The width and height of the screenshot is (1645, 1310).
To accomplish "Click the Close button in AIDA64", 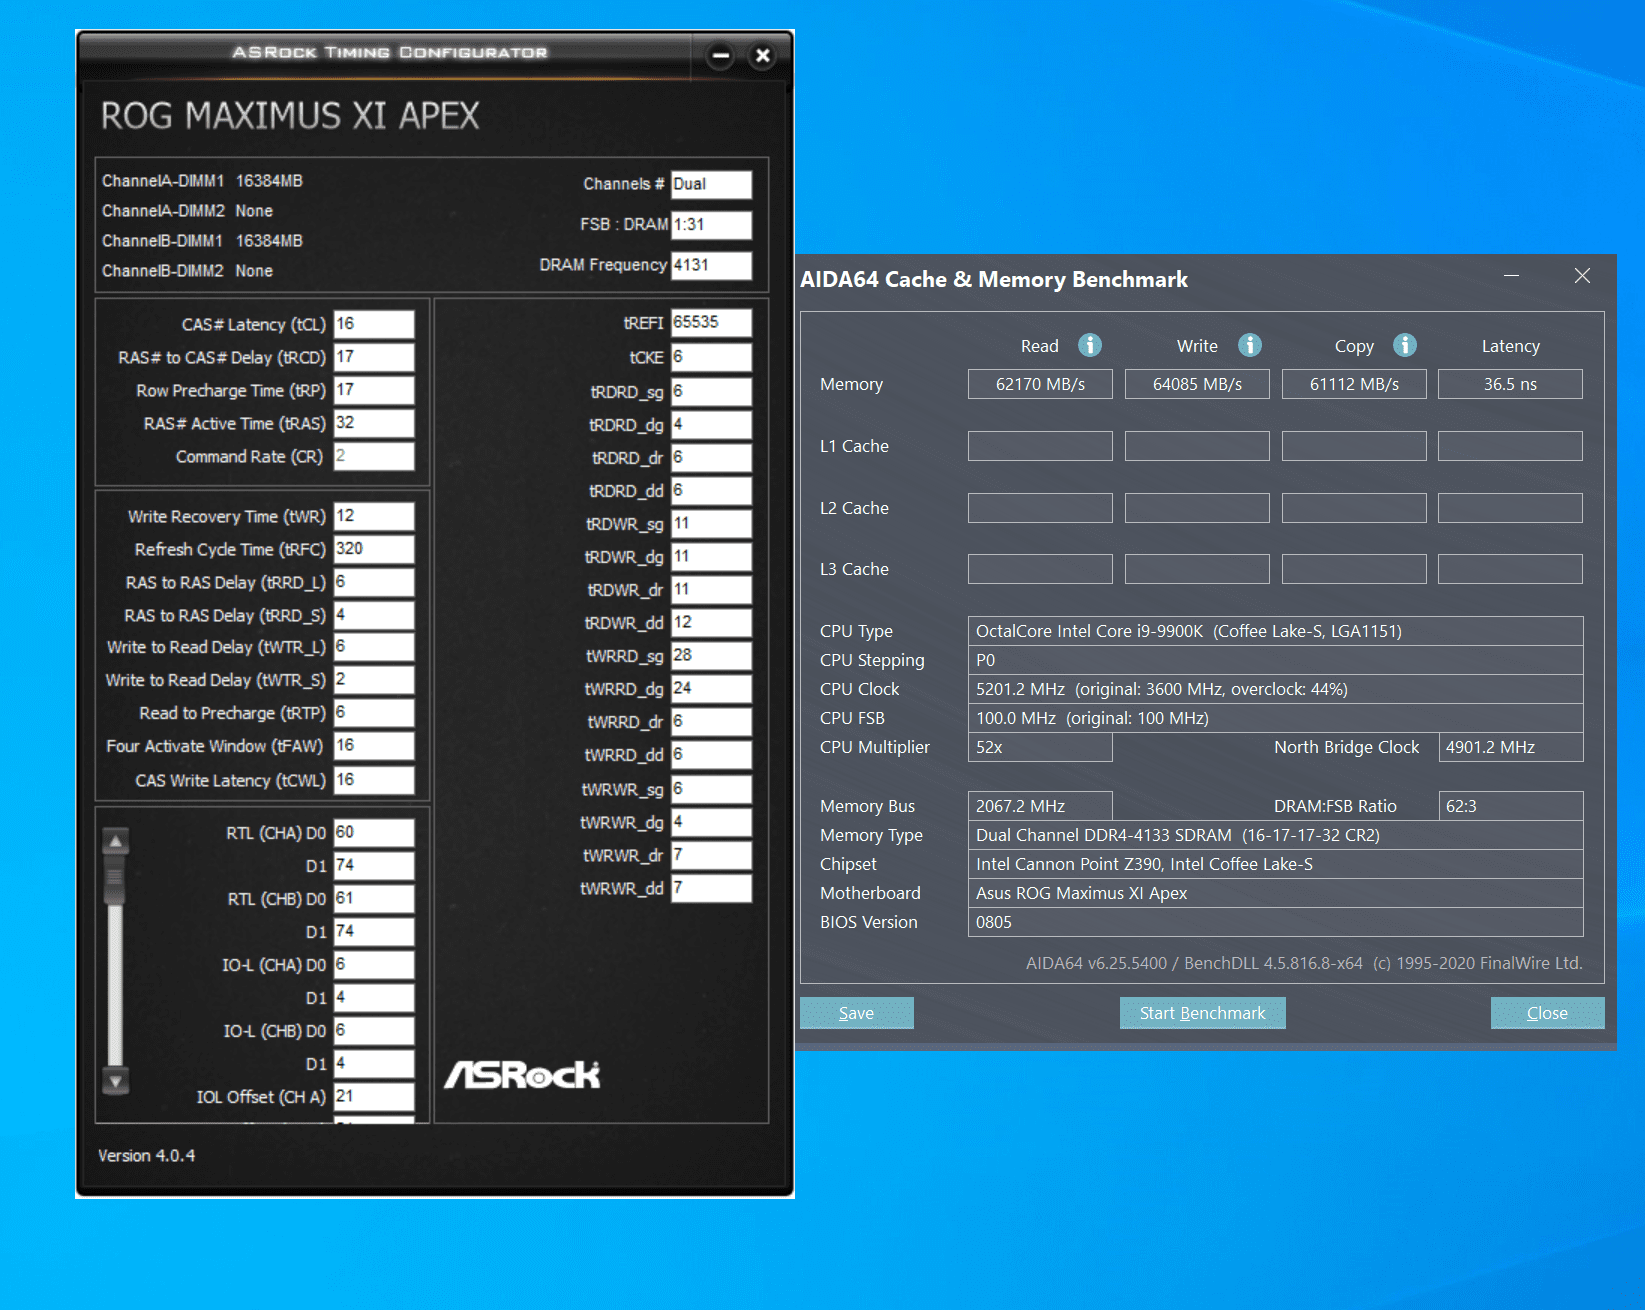I will click(1547, 1013).
